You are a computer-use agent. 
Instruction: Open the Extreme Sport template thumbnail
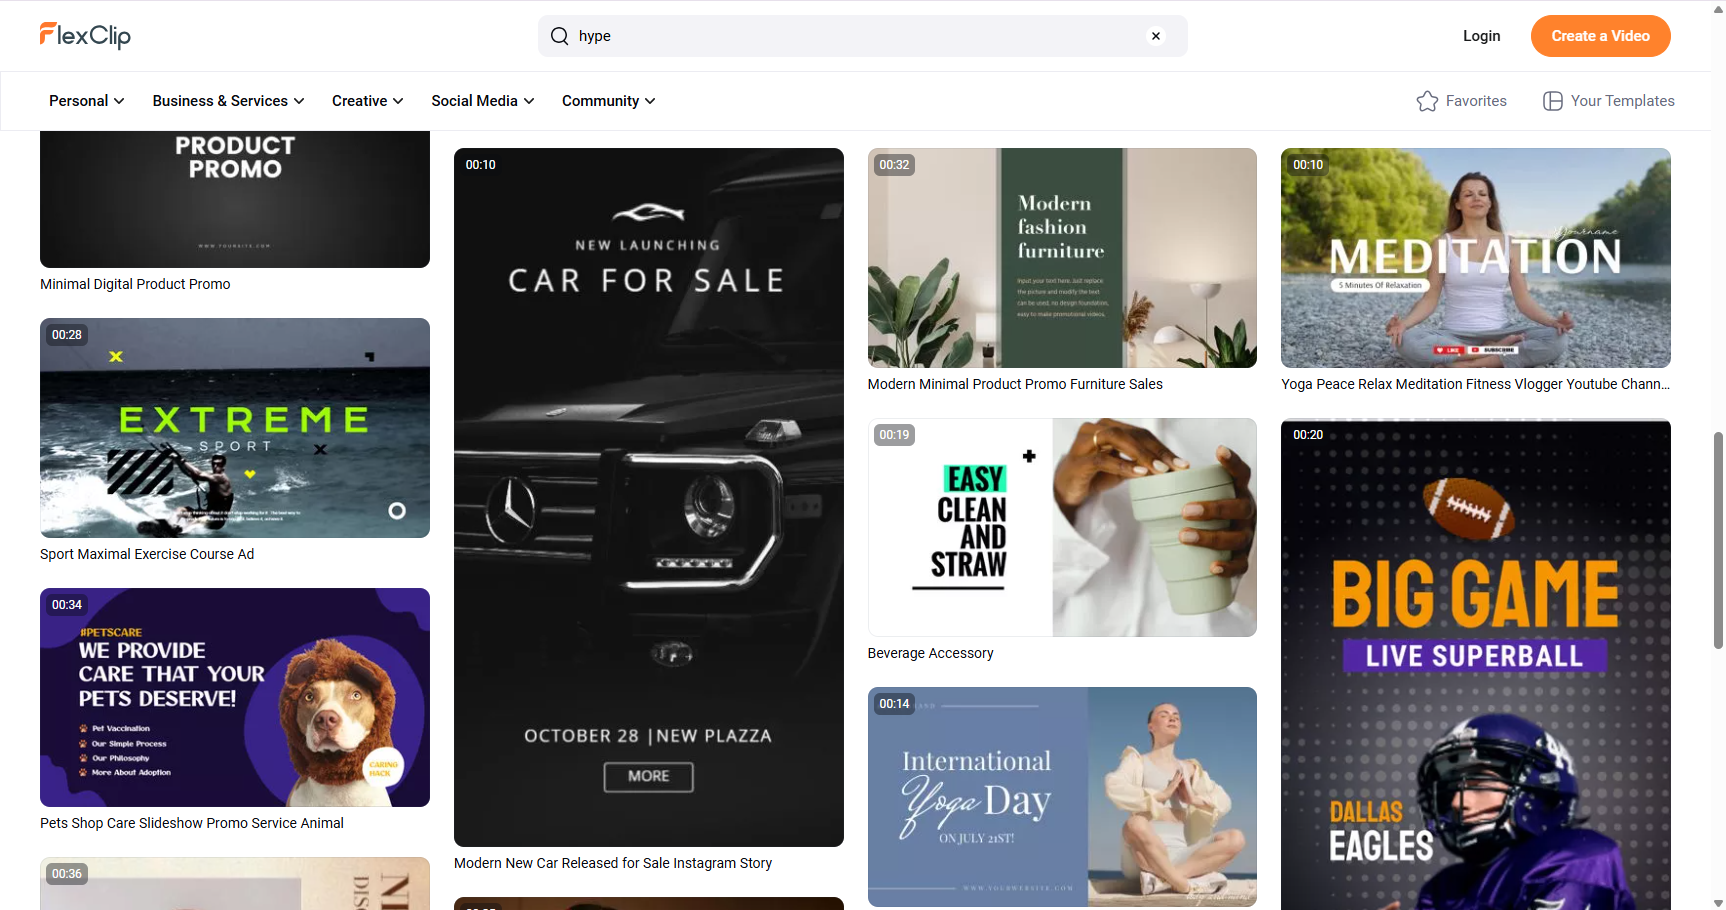point(235,428)
